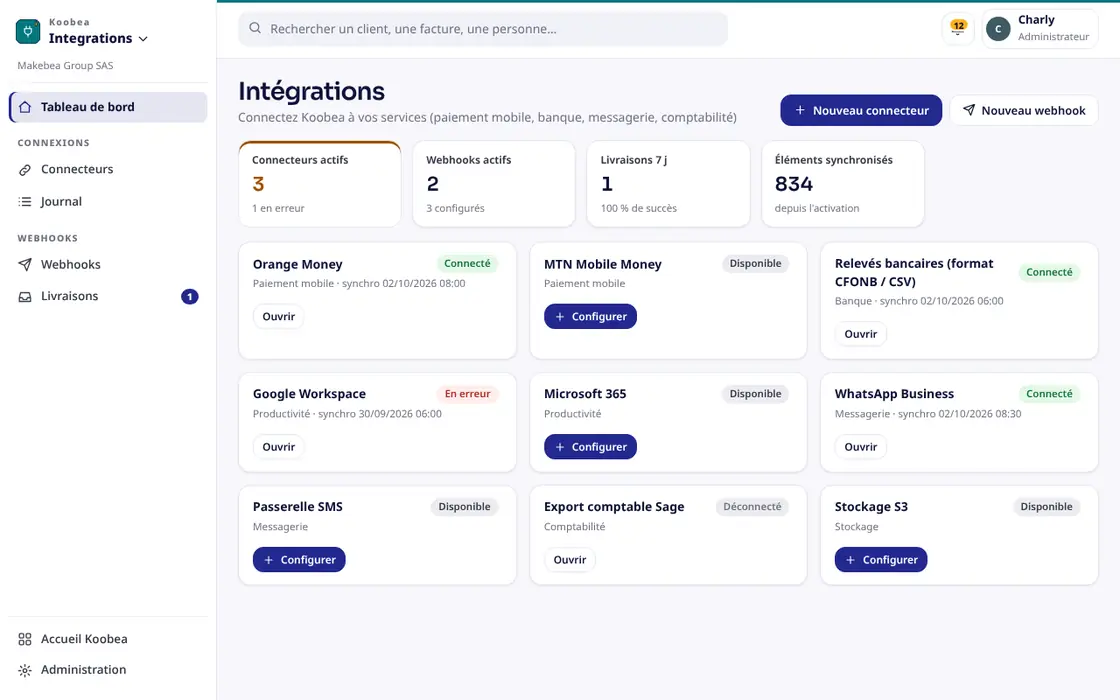Viewport: 1120px width, 700px height.
Task: Open Administration settings
Action: click(x=109, y=670)
